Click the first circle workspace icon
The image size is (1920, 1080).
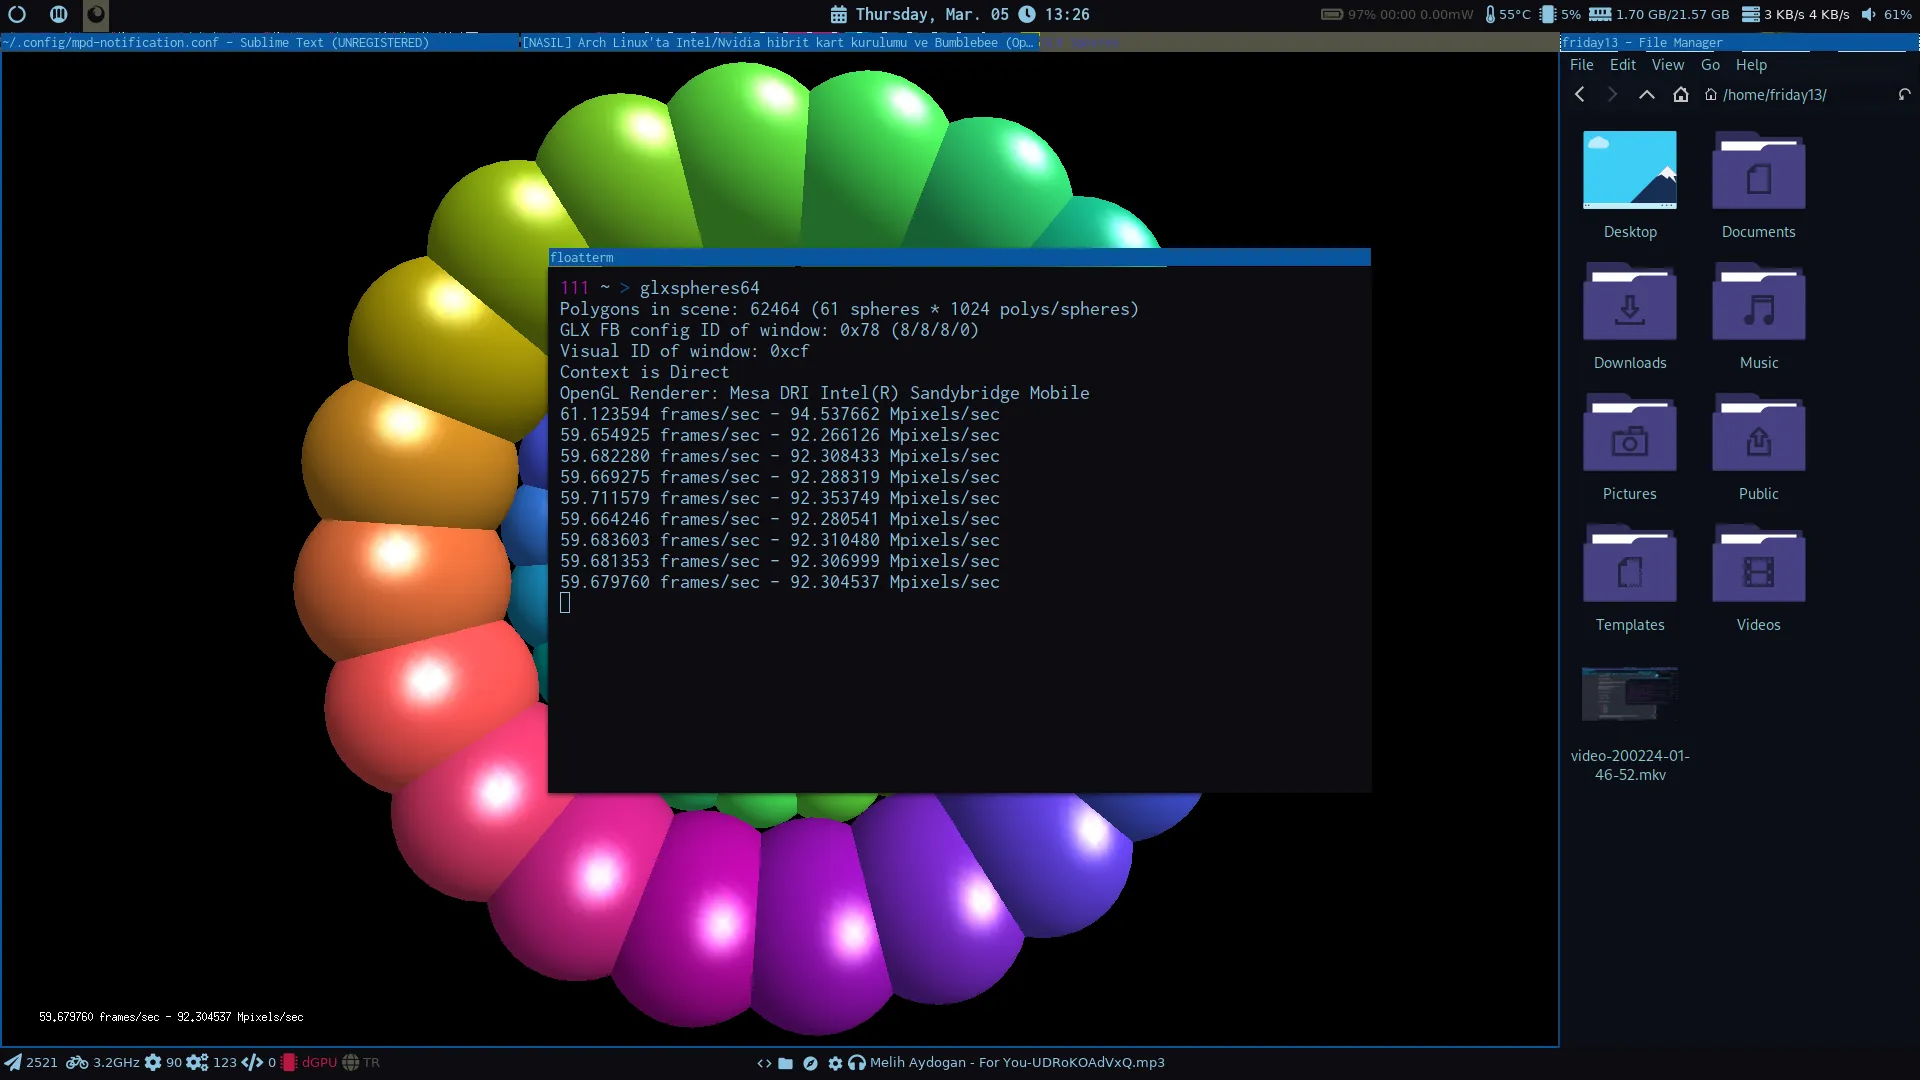[17, 14]
